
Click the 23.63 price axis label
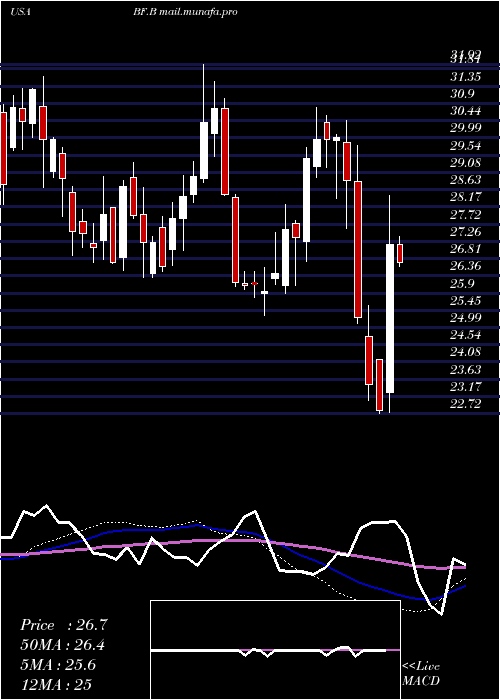[x=465, y=370]
